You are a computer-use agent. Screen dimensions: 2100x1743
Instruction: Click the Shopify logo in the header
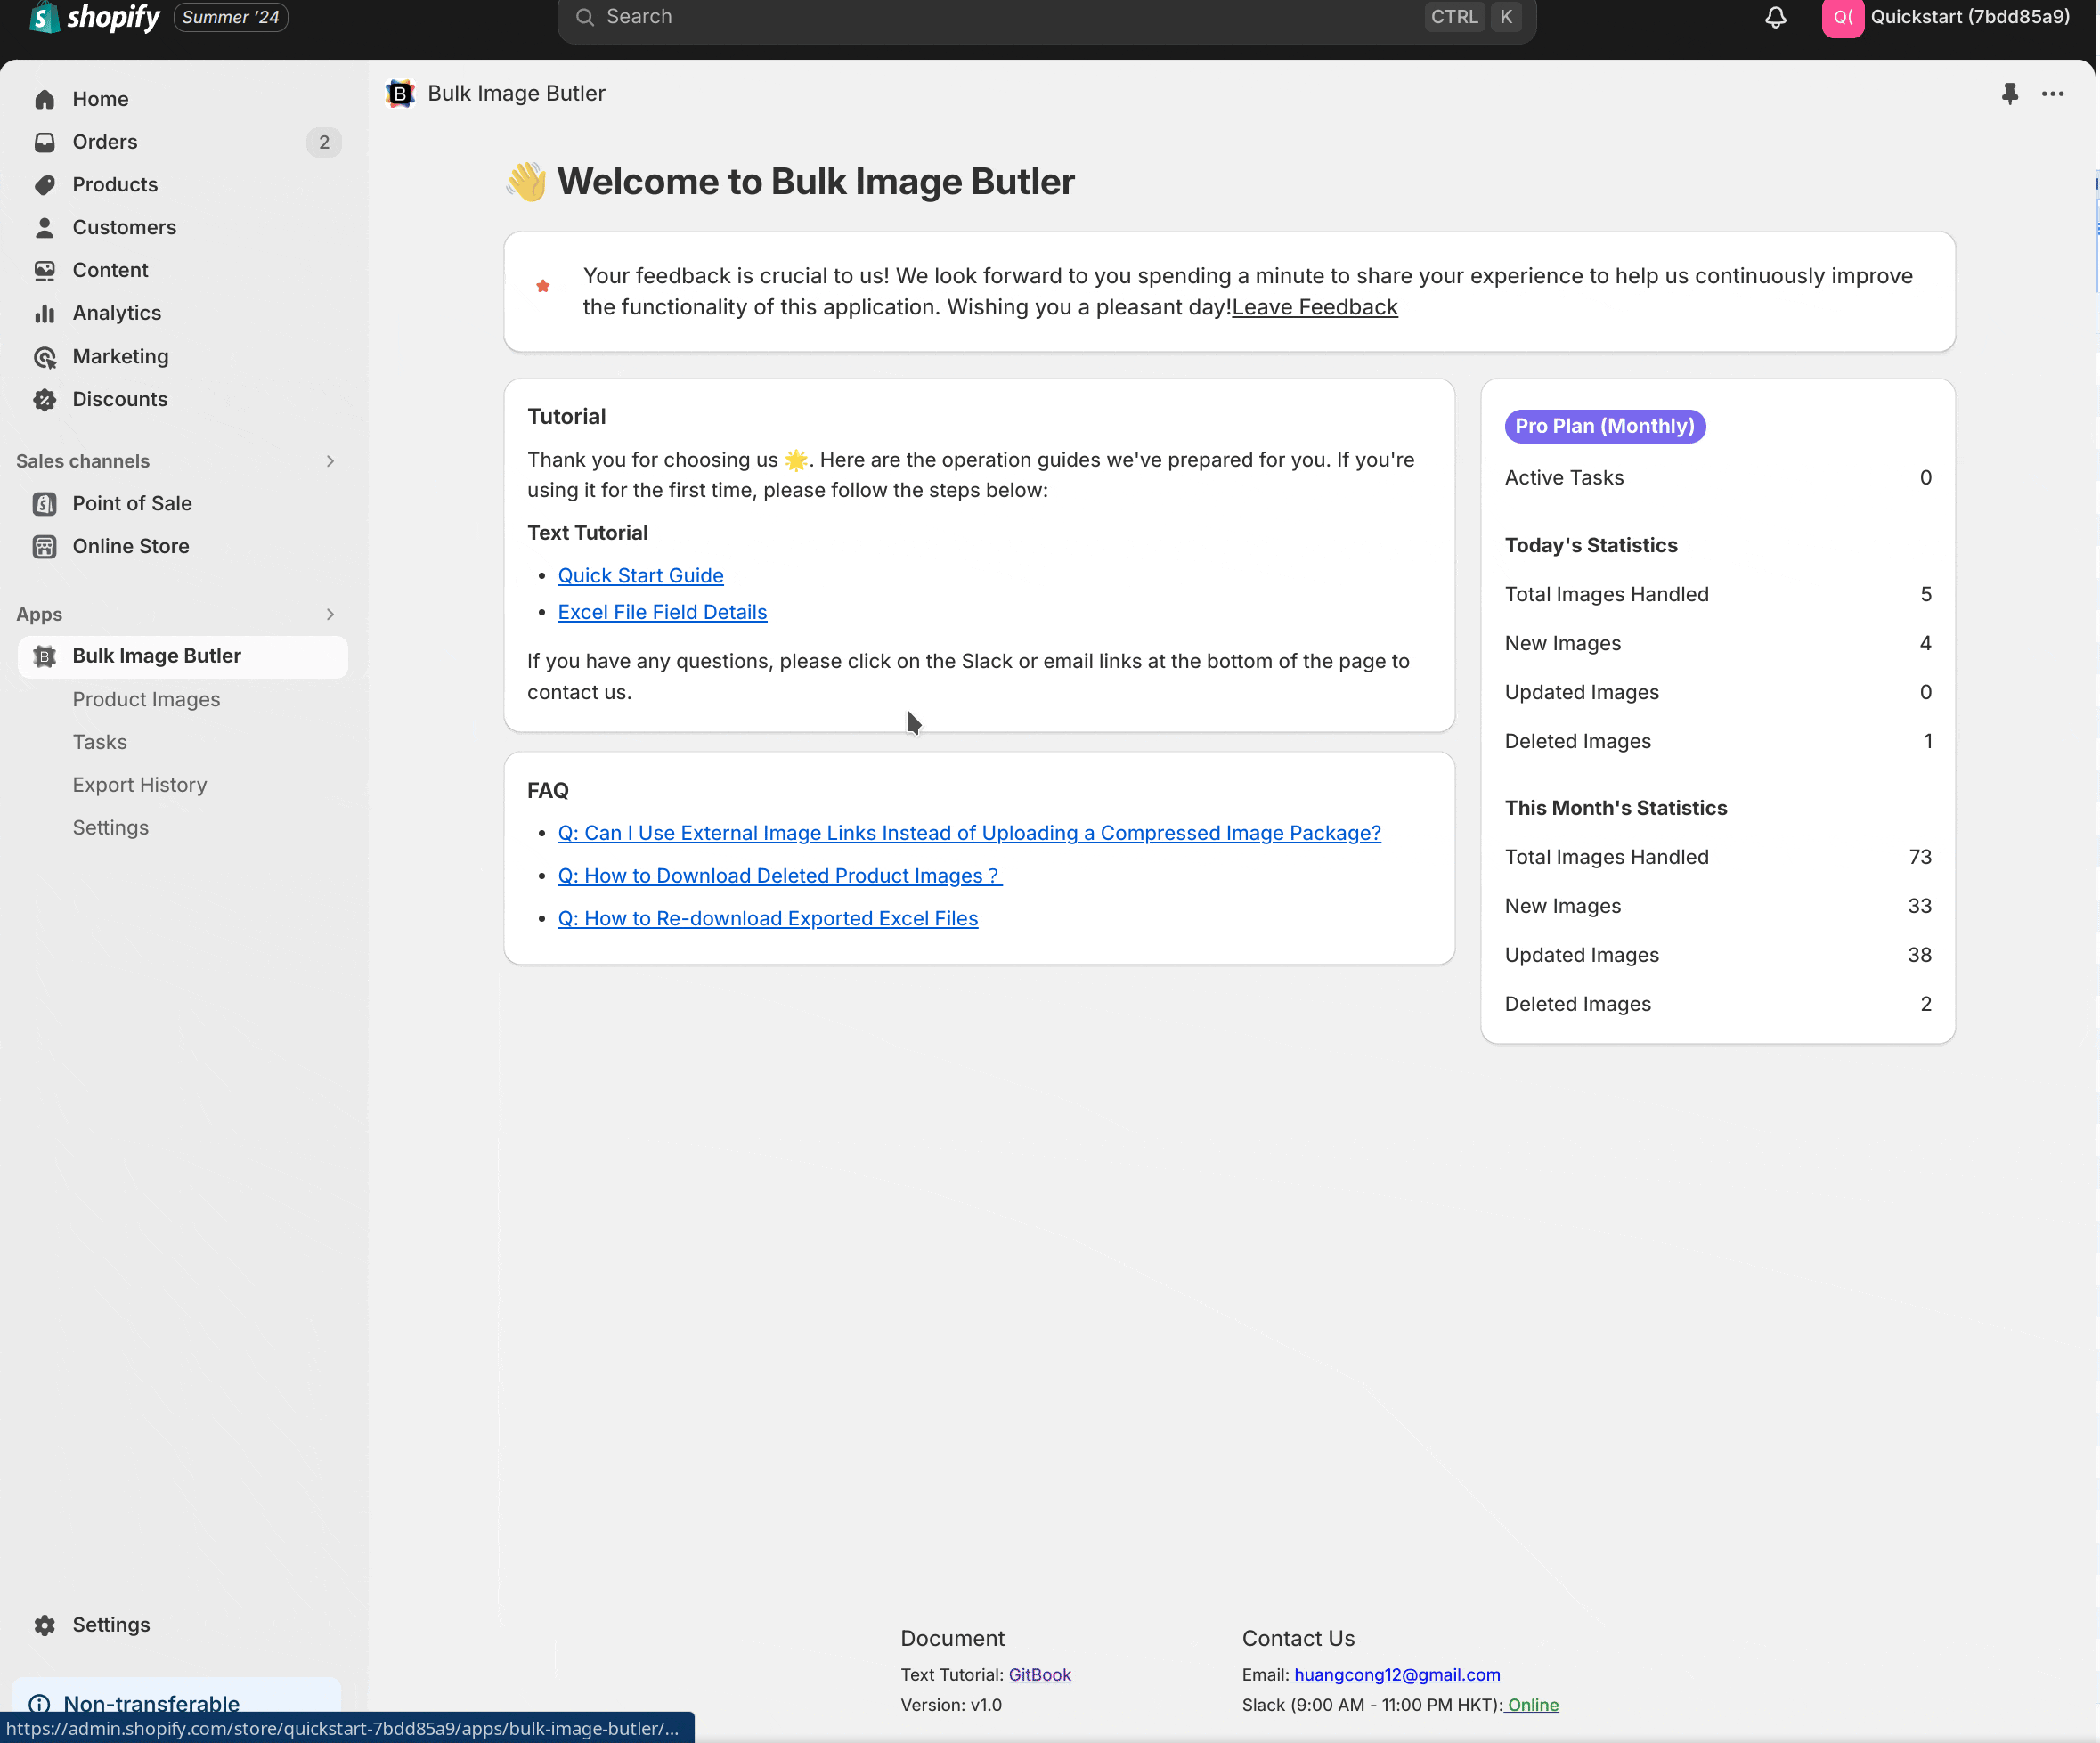tap(95, 17)
